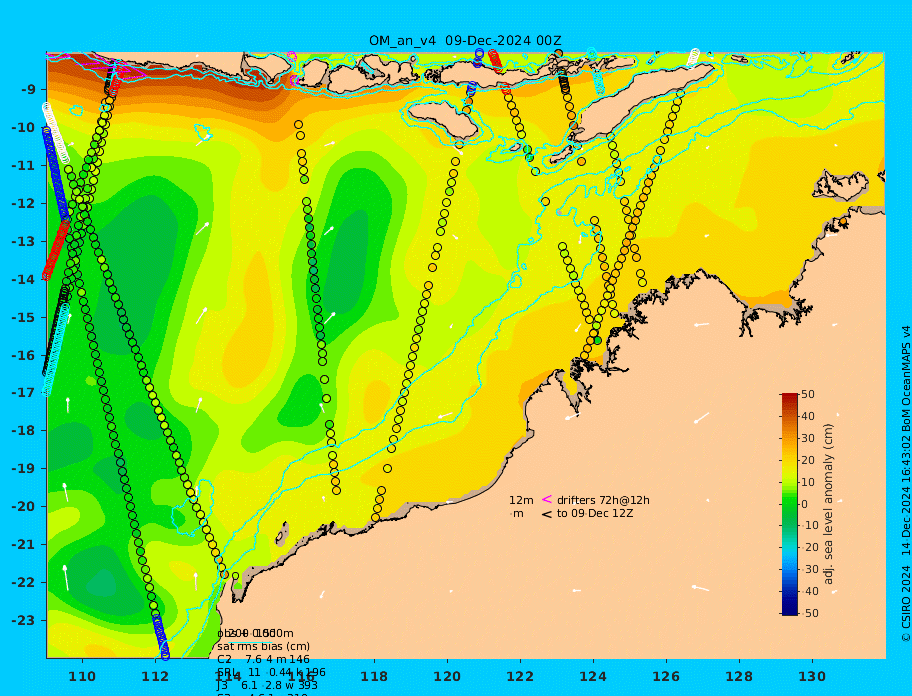The height and width of the screenshot is (696, 912).
Task: Click the colorbar tick label '30'
Action: pyautogui.click(x=808, y=438)
